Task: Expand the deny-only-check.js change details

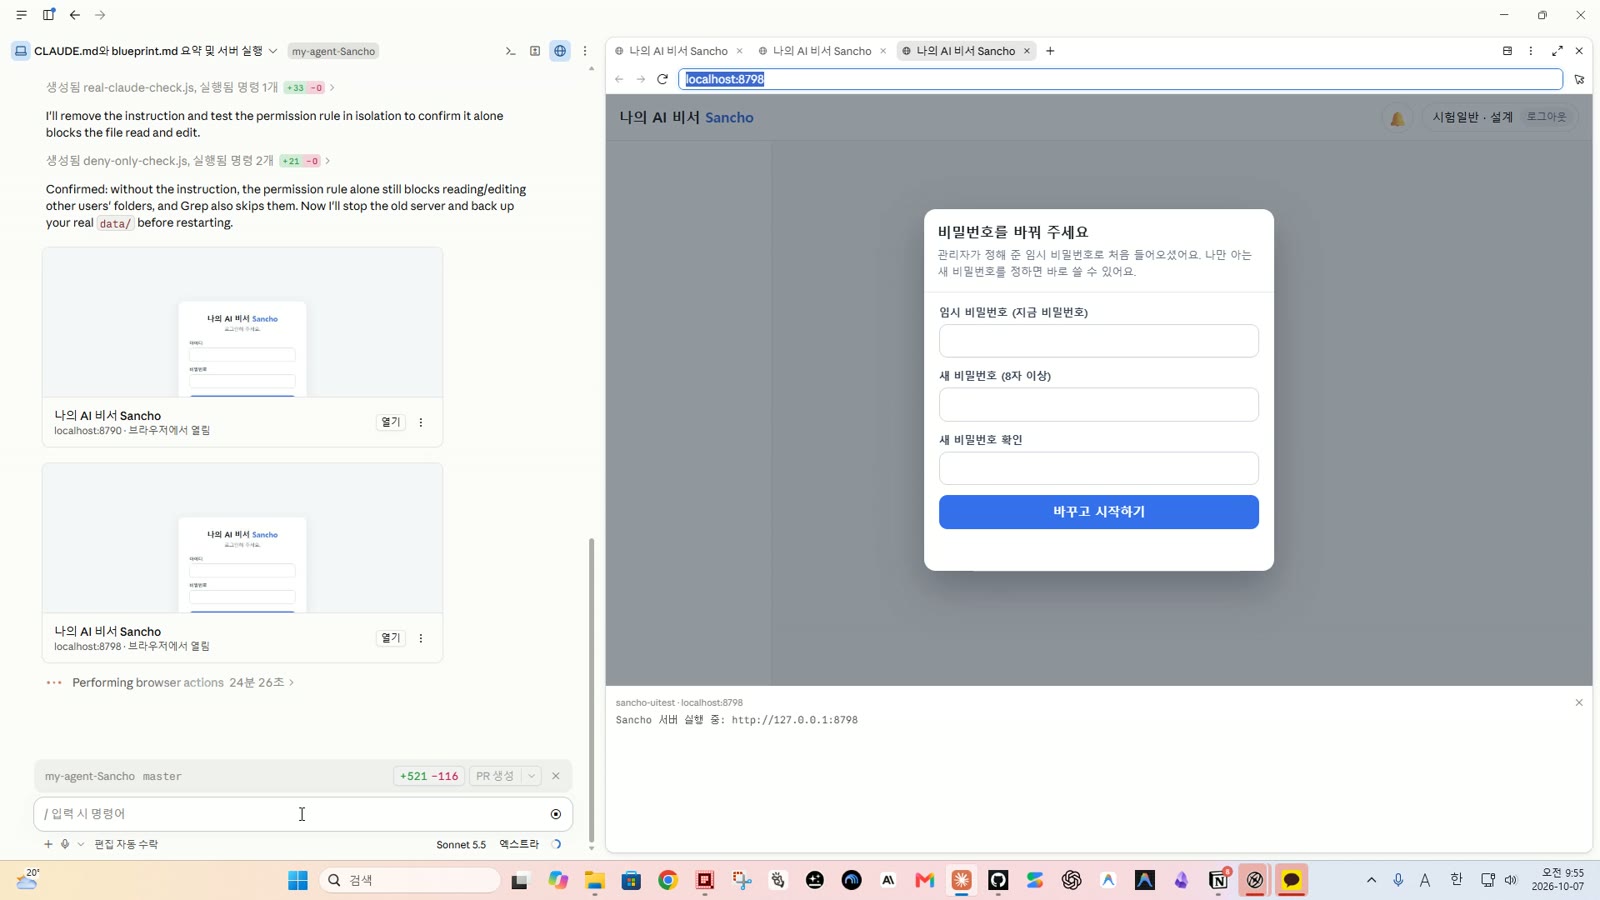Action: [328, 161]
